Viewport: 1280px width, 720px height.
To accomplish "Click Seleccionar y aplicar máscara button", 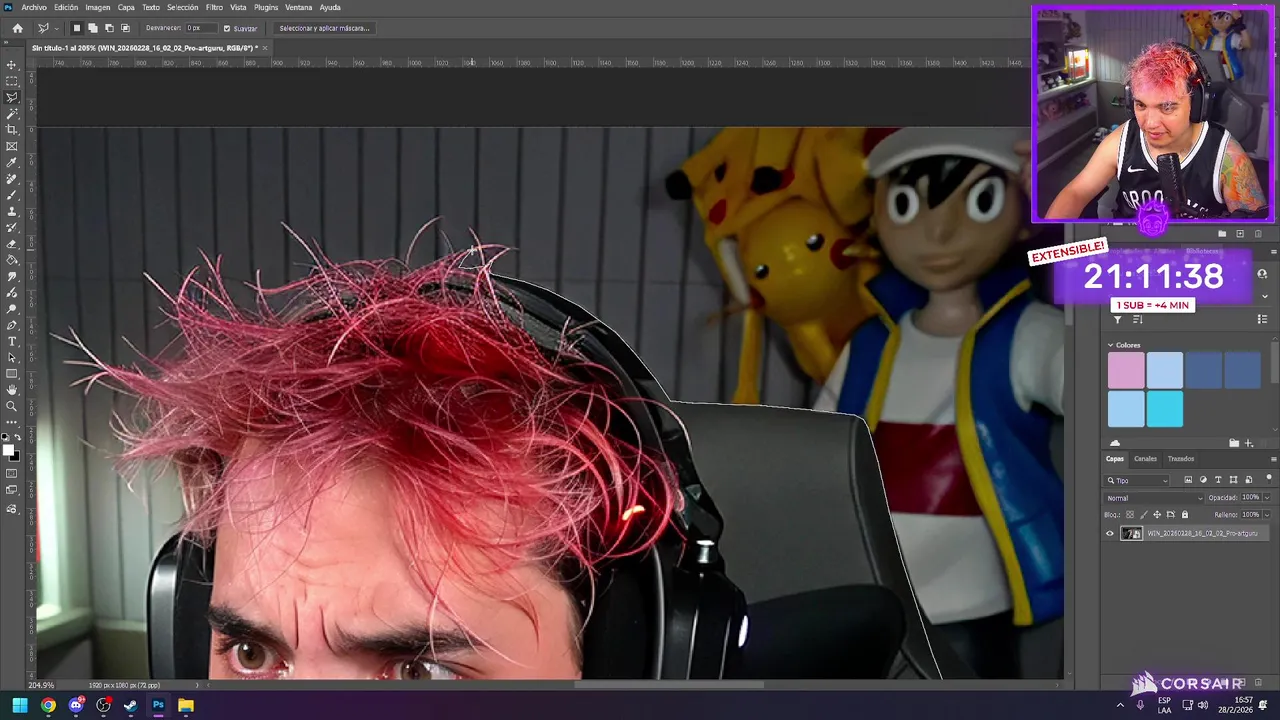I will (324, 28).
